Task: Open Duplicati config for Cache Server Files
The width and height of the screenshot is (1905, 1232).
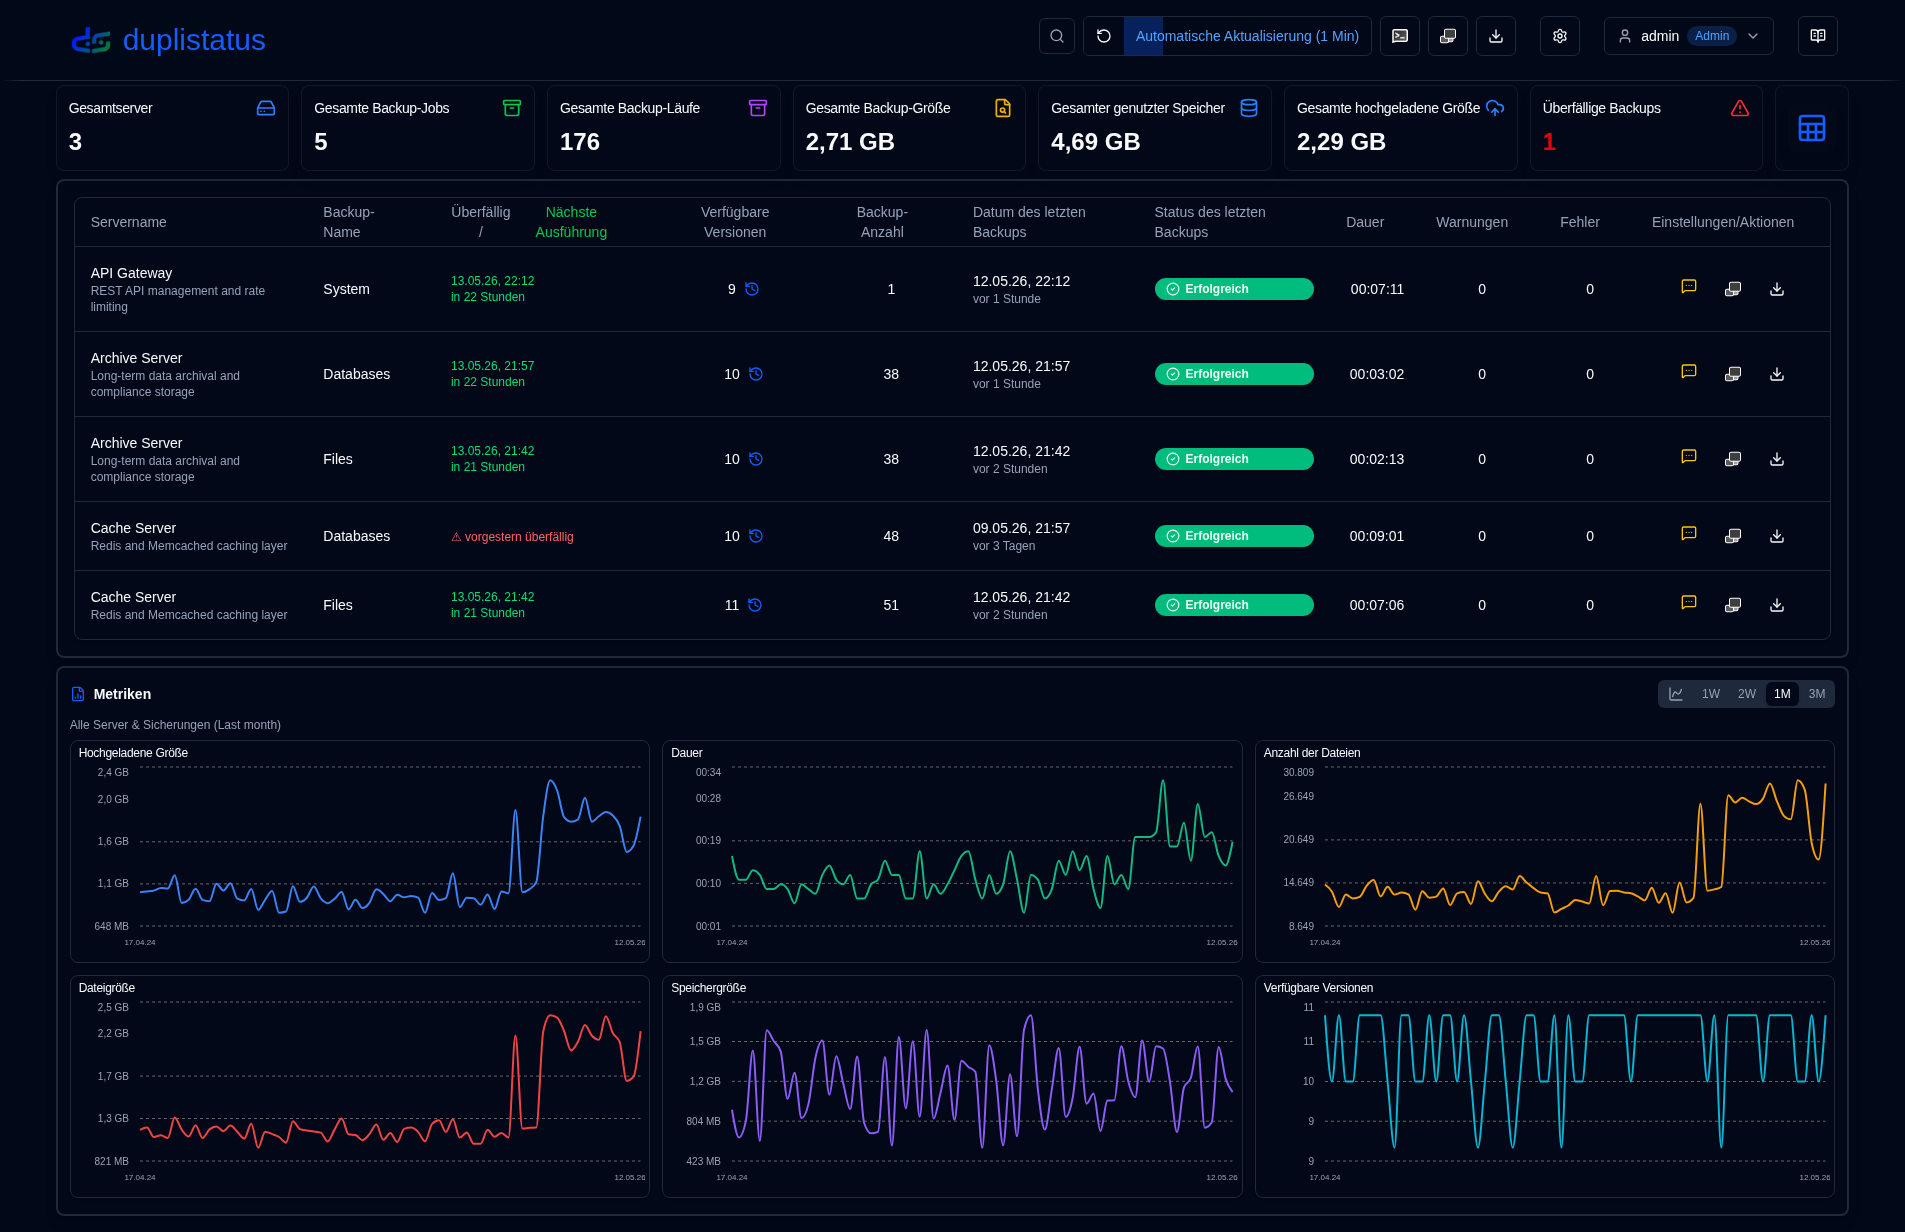Action: 1733,605
